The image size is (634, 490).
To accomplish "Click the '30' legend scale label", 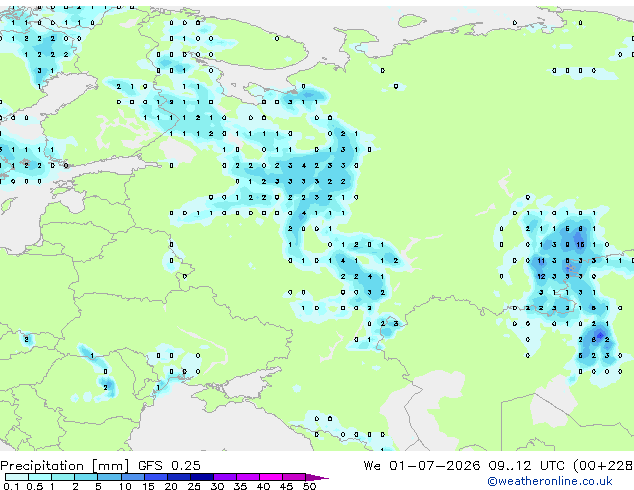I will click(x=217, y=486).
